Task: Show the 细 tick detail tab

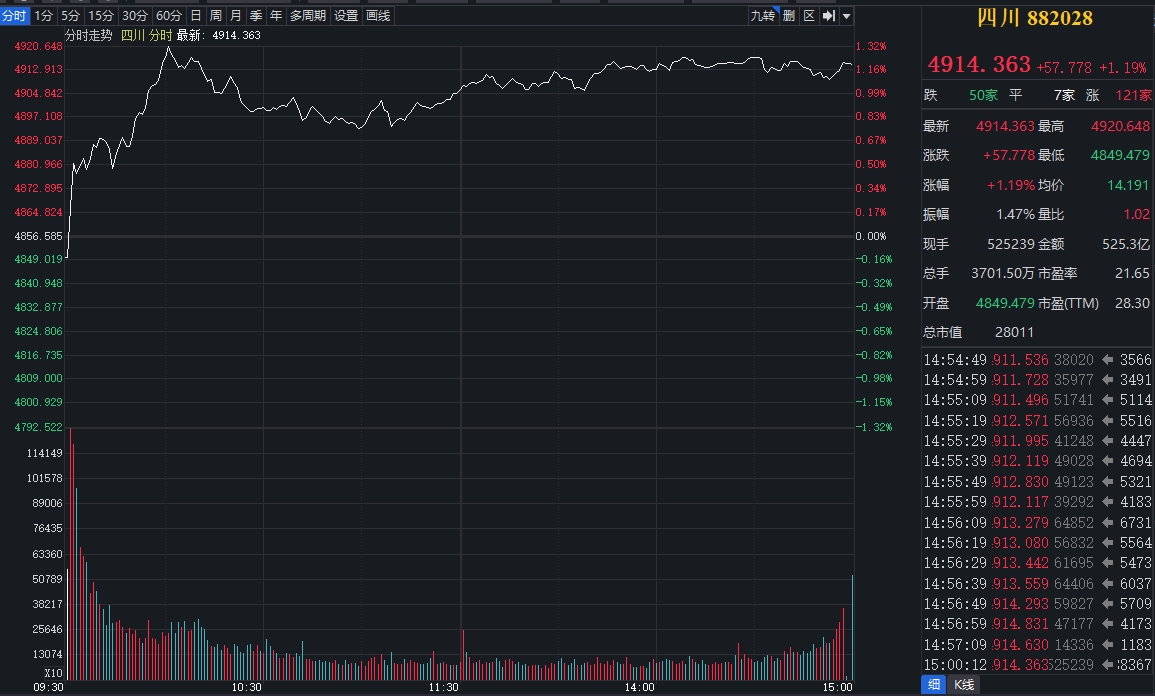Action: [934, 685]
